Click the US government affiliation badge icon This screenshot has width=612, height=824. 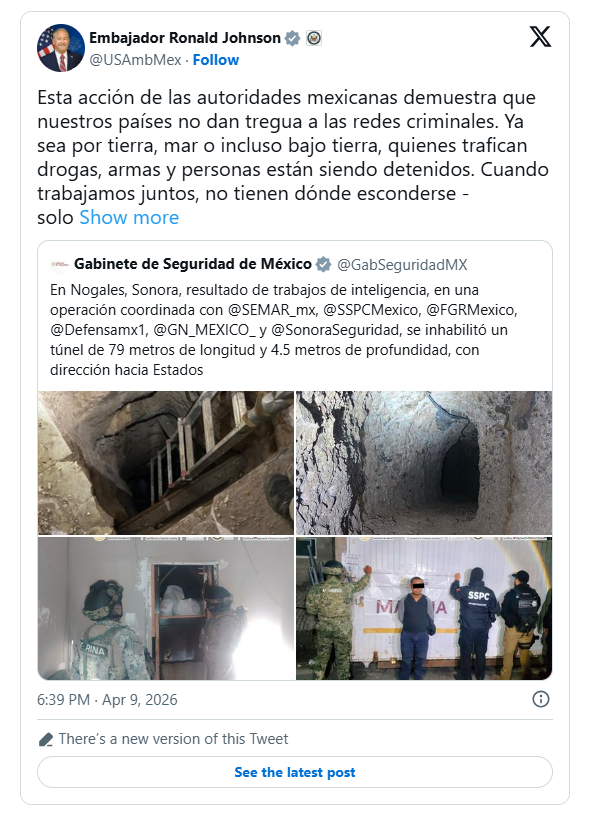(x=314, y=38)
